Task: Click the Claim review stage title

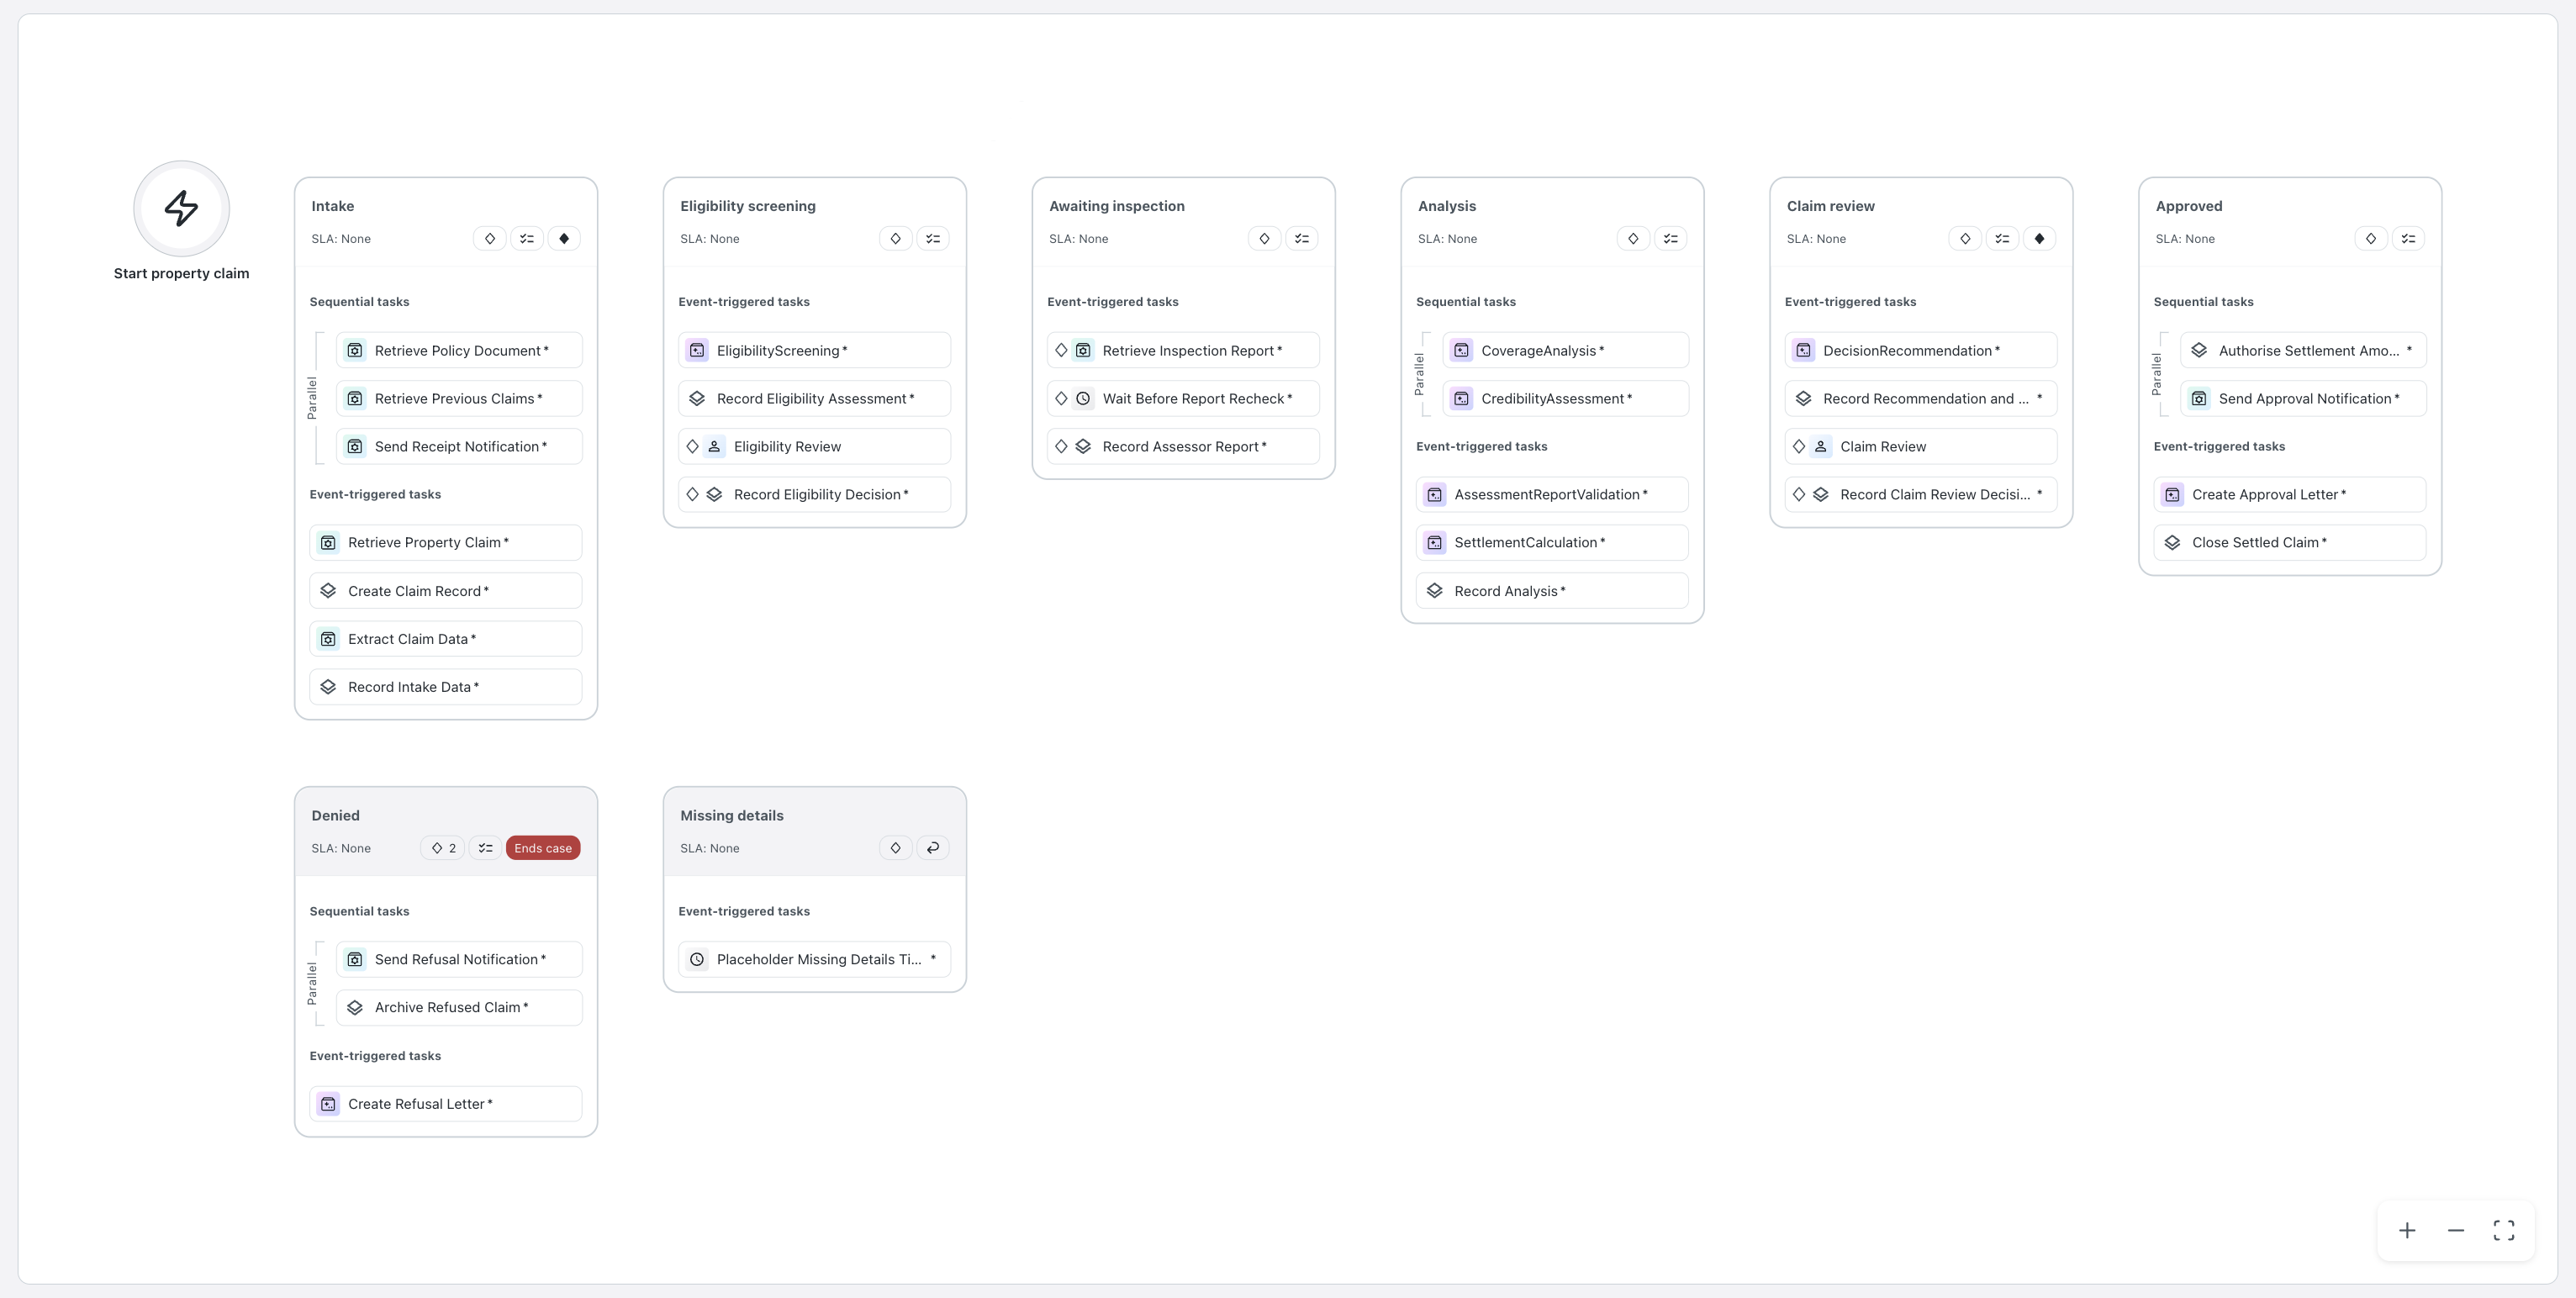Action: pos(1830,206)
